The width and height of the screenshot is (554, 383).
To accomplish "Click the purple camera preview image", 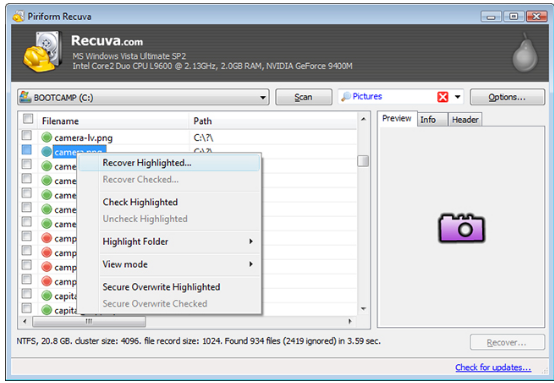I will click(x=461, y=228).
